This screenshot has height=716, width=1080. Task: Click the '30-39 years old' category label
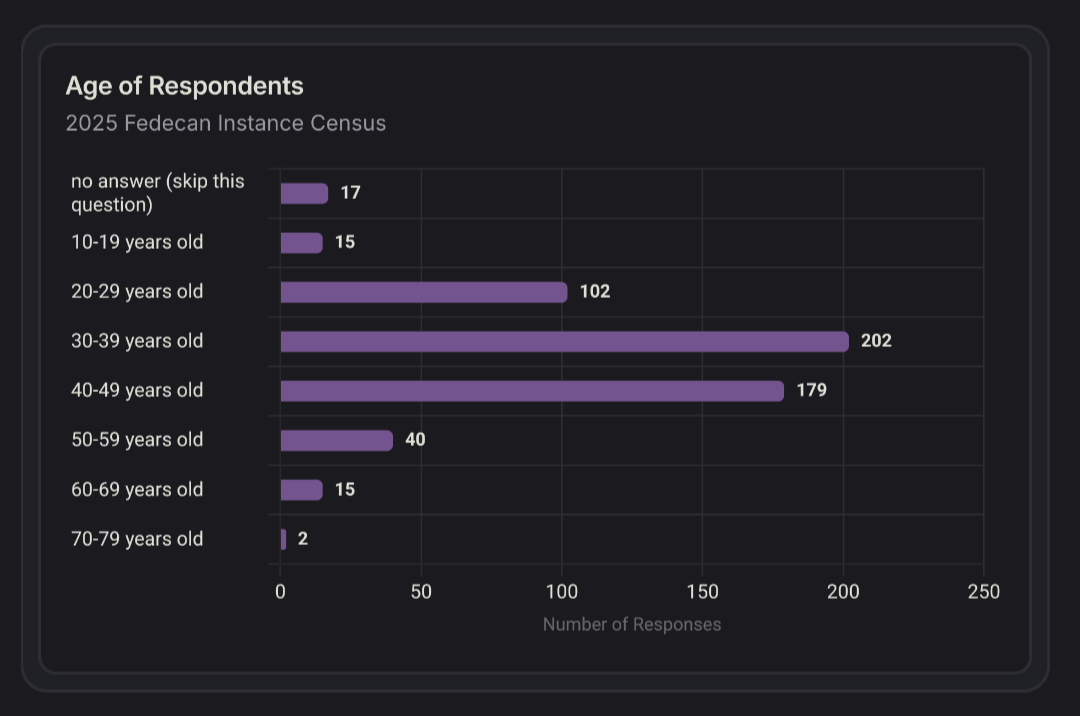coord(137,341)
